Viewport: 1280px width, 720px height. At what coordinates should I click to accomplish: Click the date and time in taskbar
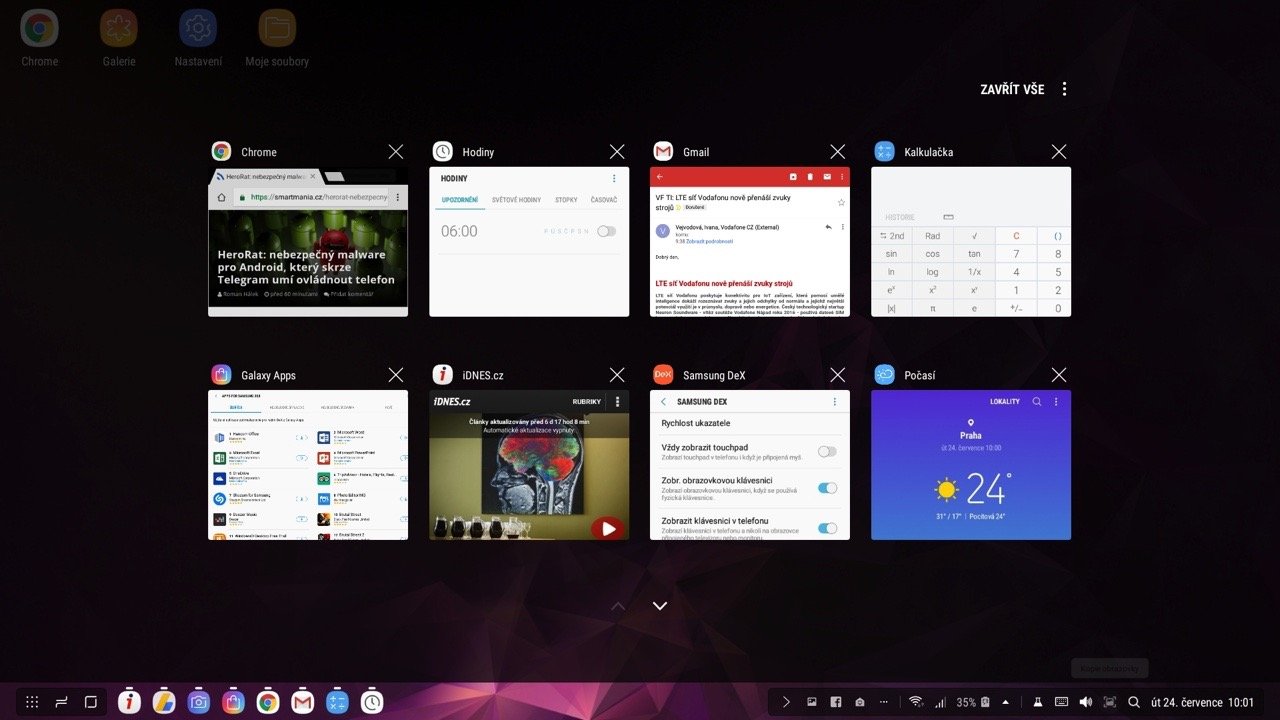coord(1202,702)
